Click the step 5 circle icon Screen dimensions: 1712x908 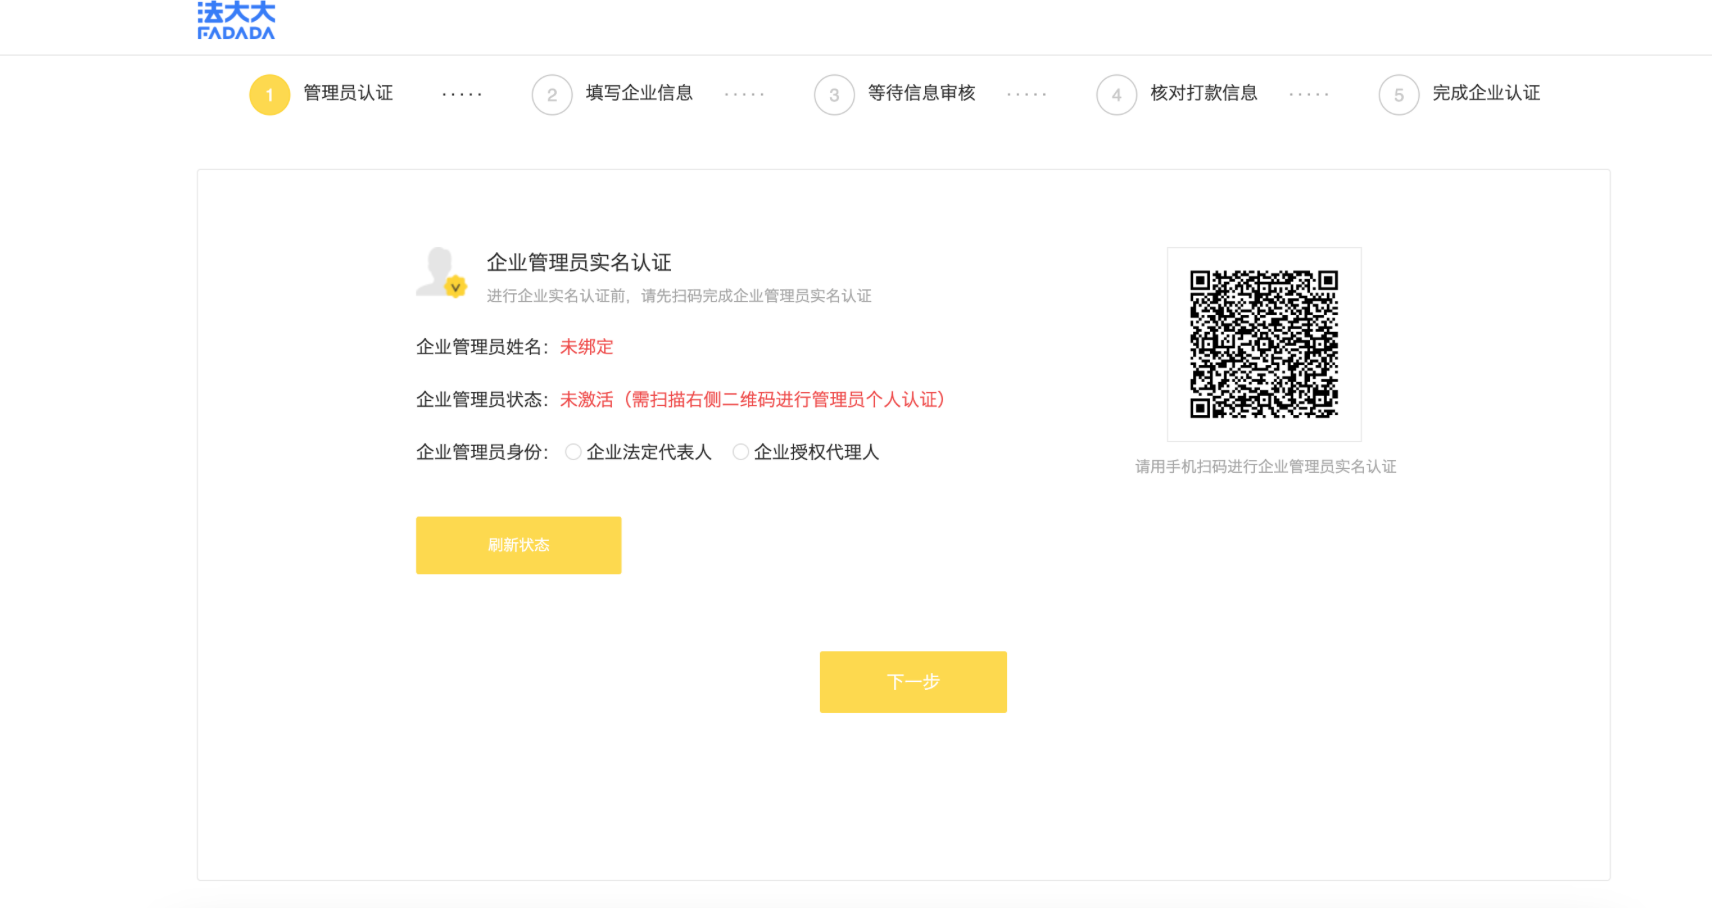(x=1398, y=95)
